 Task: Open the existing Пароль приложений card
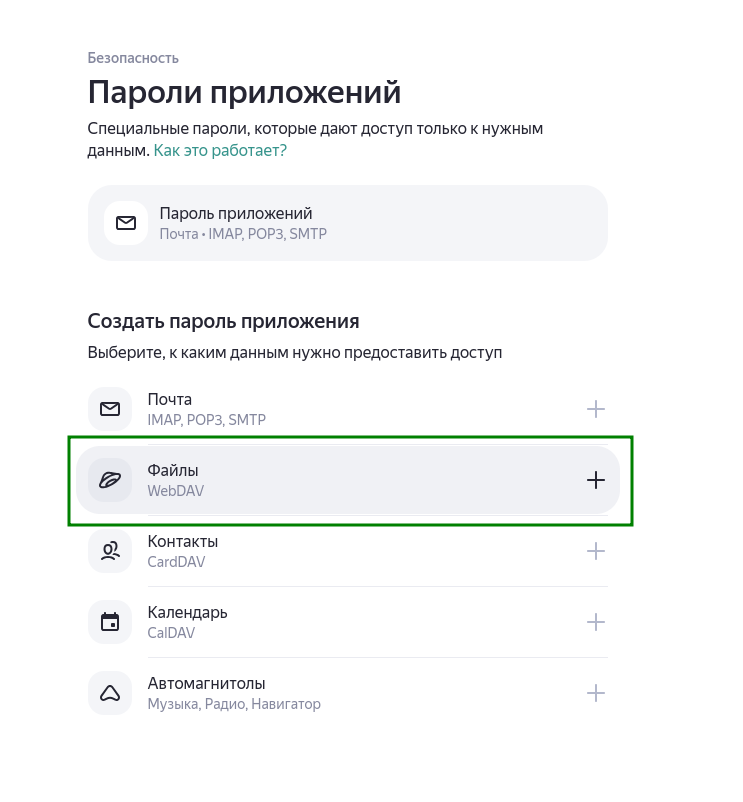click(x=347, y=223)
